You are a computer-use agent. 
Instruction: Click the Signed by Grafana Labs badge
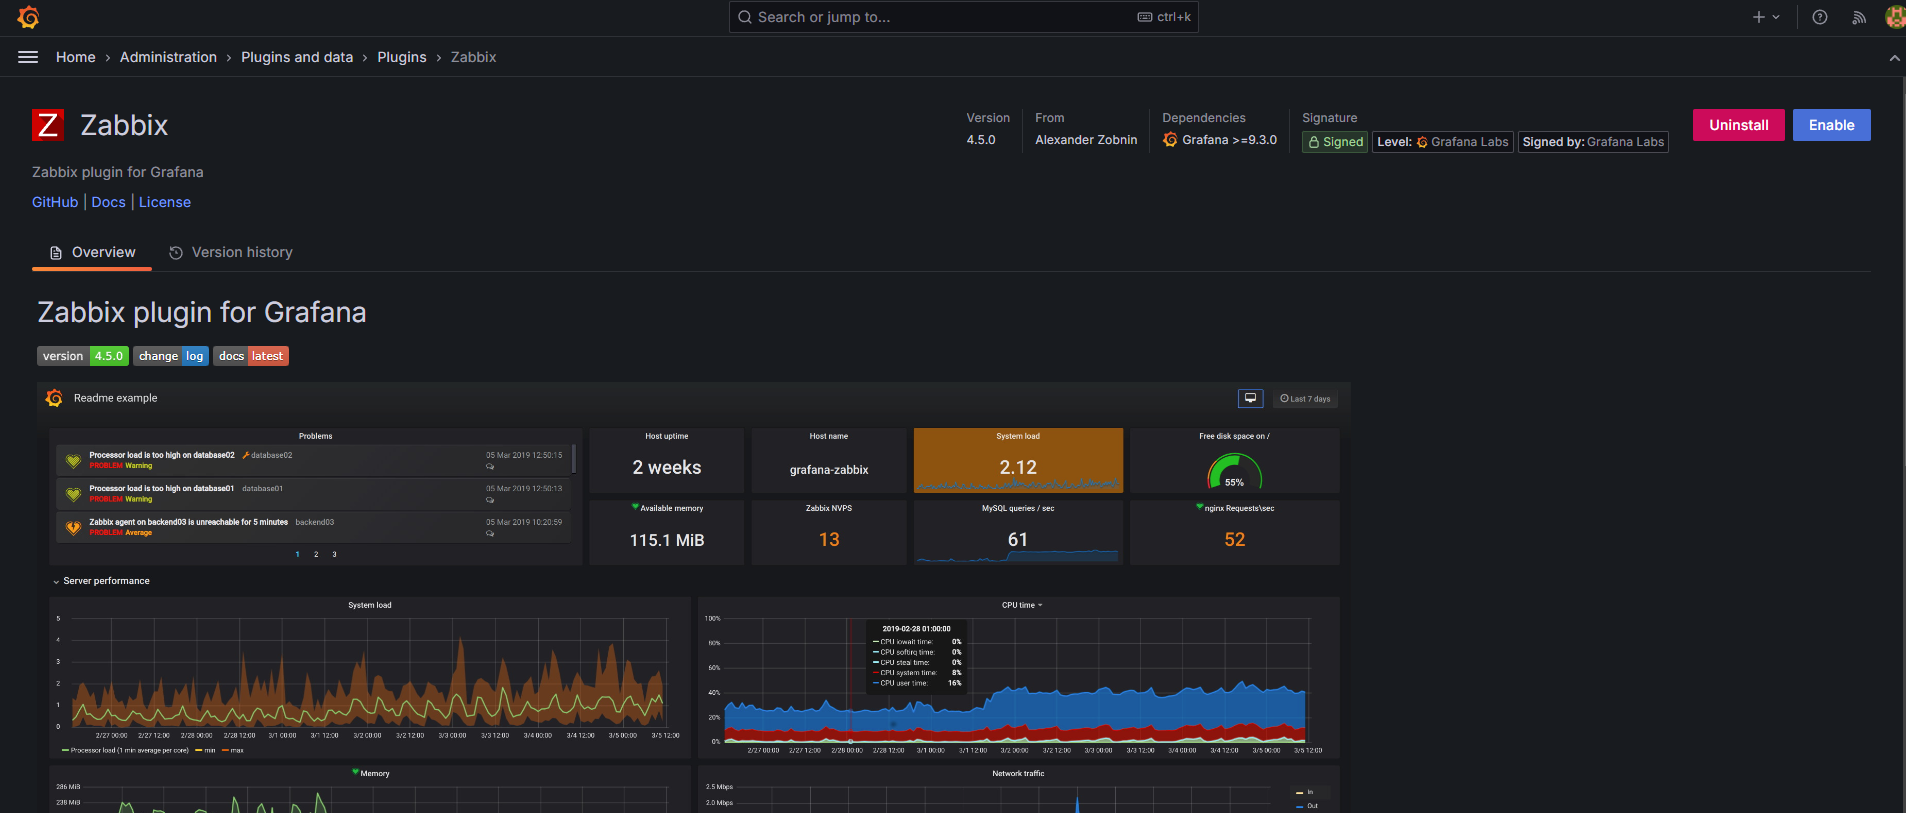click(1593, 142)
